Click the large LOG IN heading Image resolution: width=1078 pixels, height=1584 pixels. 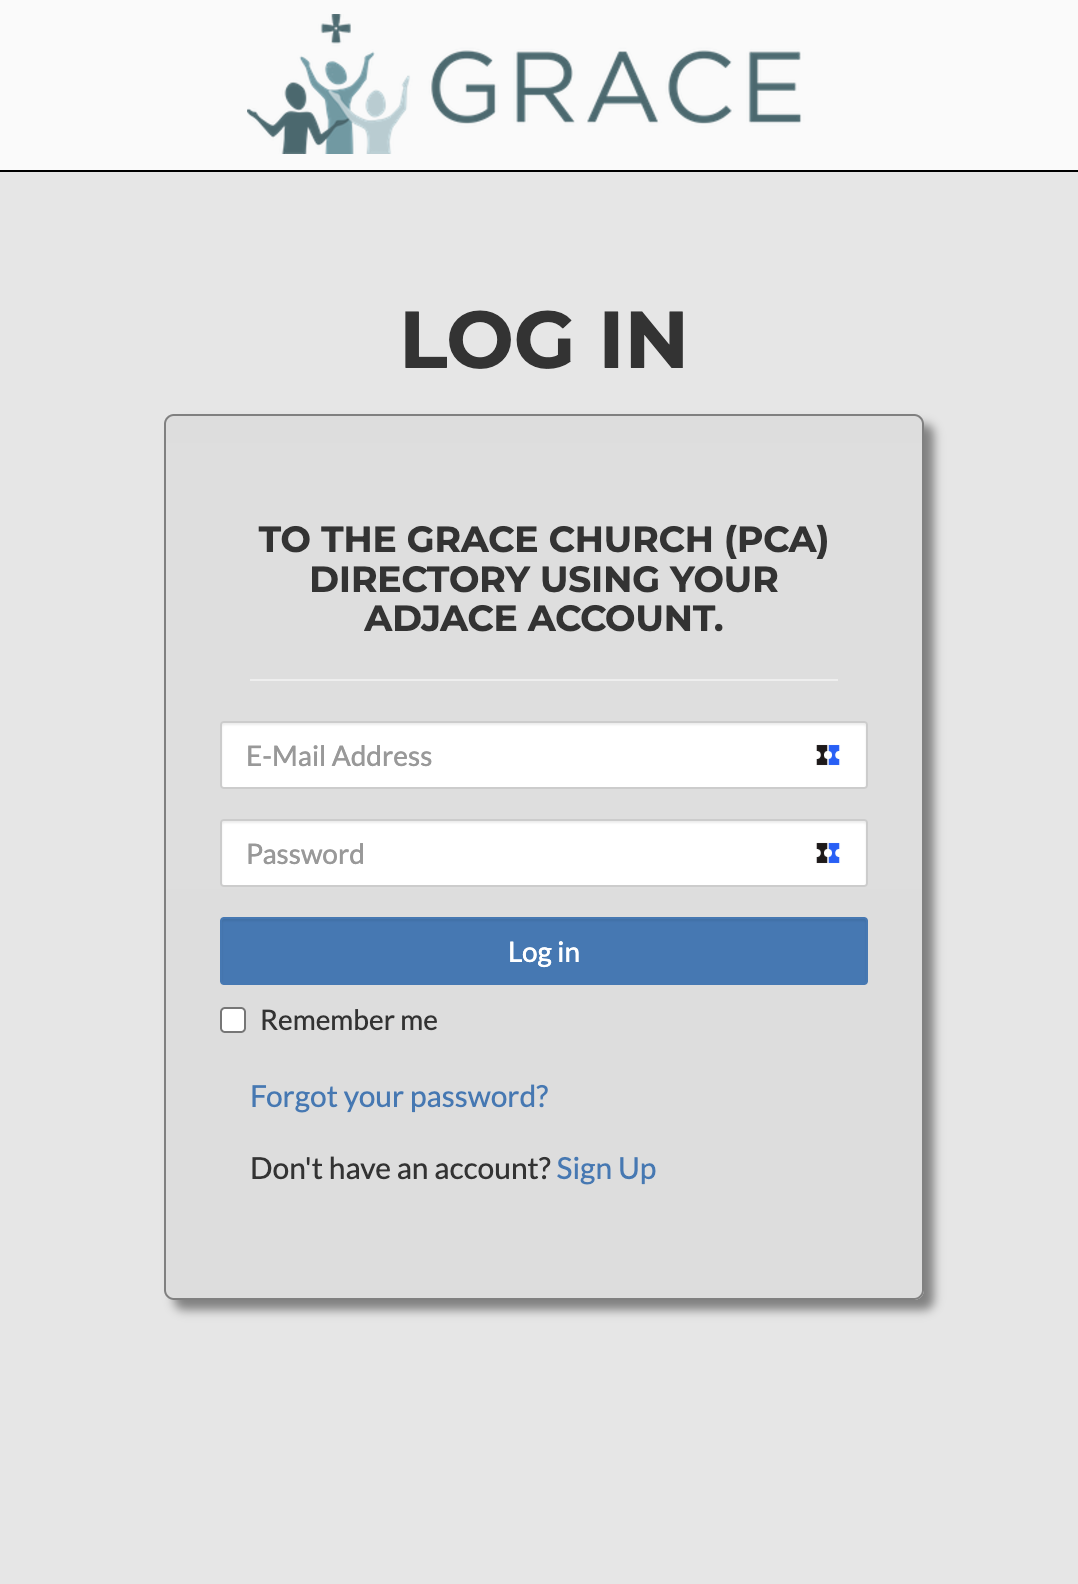click(544, 340)
